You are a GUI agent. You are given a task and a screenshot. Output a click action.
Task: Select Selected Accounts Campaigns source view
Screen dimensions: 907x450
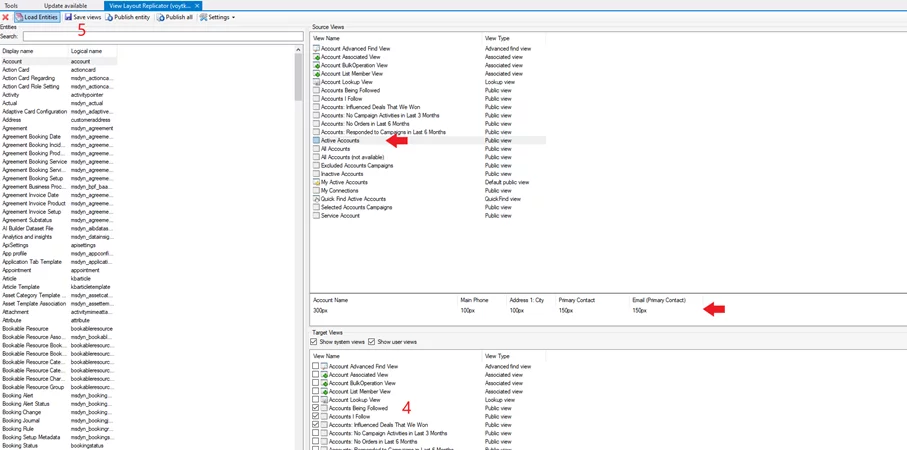click(356, 207)
